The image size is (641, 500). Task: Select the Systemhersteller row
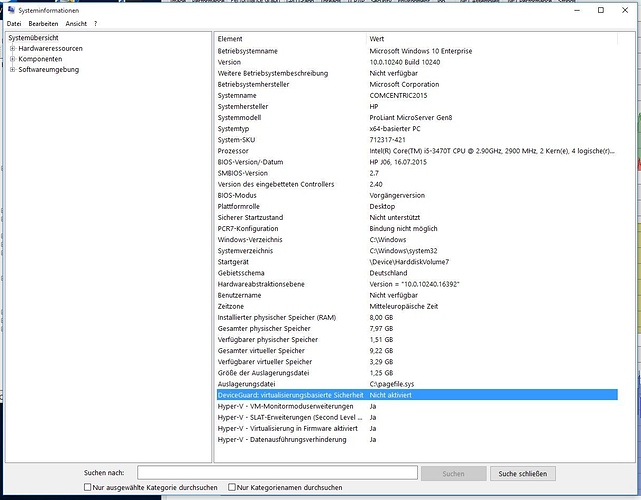[x=417, y=106]
